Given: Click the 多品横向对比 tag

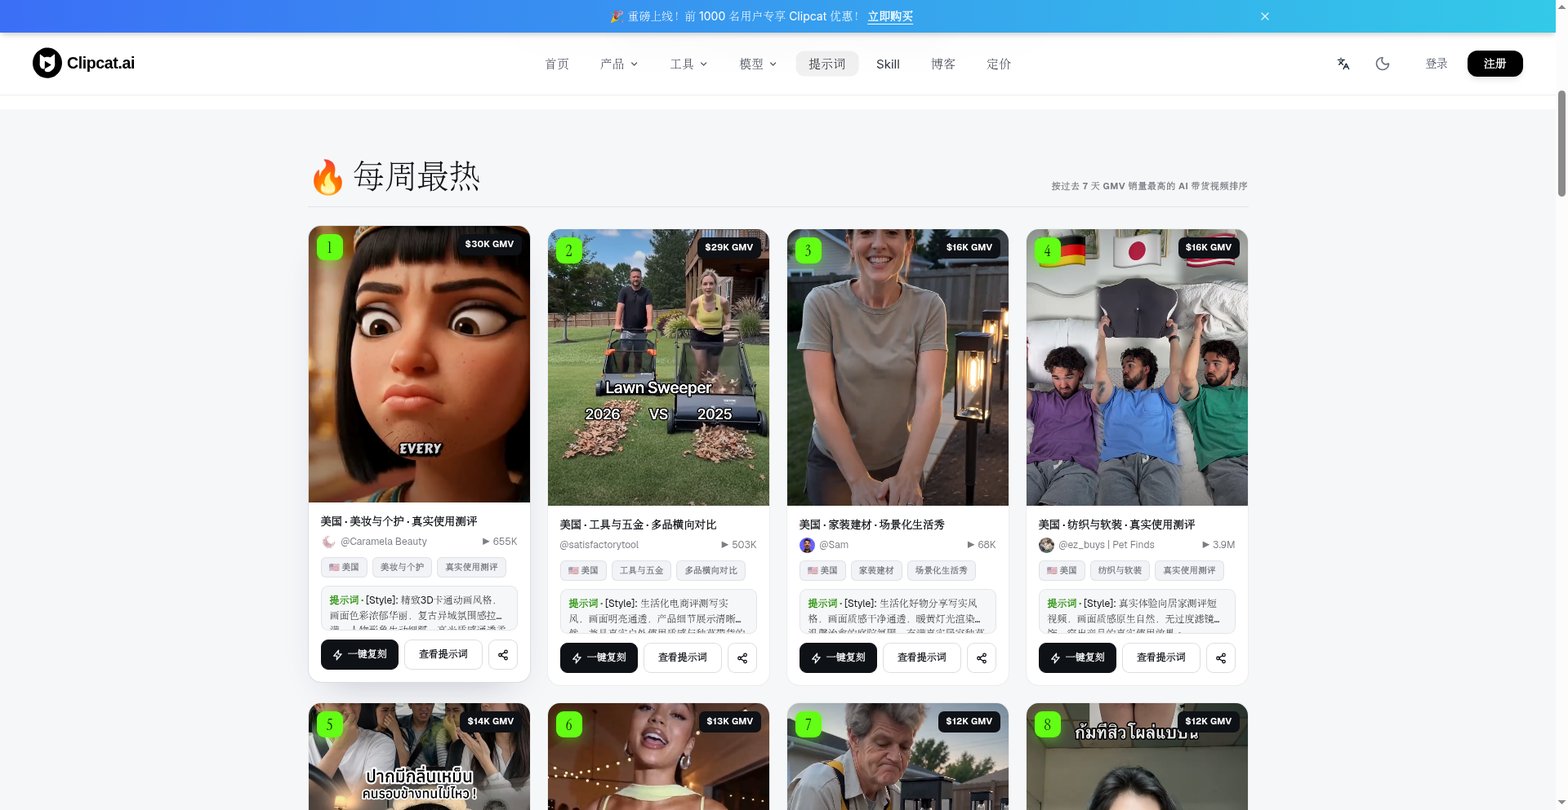Looking at the screenshot, I should [x=711, y=571].
